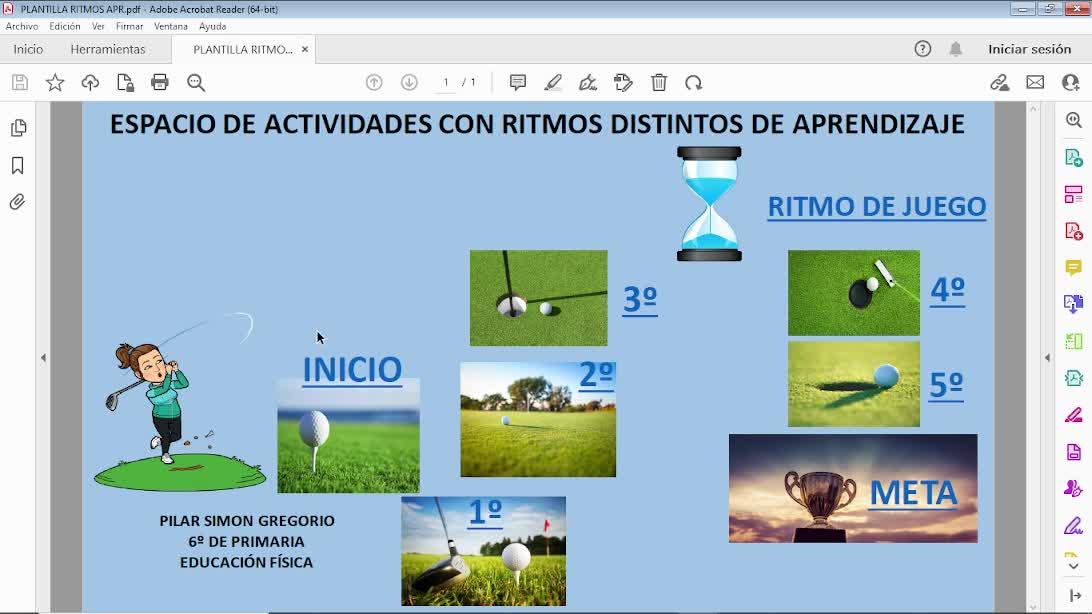Viewport: 1092px width, 614px height.
Task: Open the Protect PDF tool
Action: 1074,378
